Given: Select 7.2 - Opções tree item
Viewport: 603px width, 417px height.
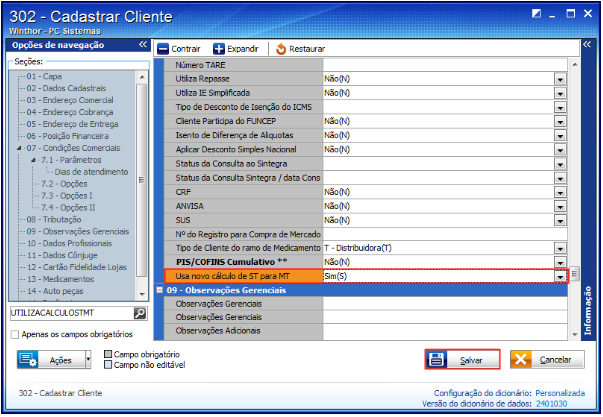Looking at the screenshot, I should [x=64, y=184].
